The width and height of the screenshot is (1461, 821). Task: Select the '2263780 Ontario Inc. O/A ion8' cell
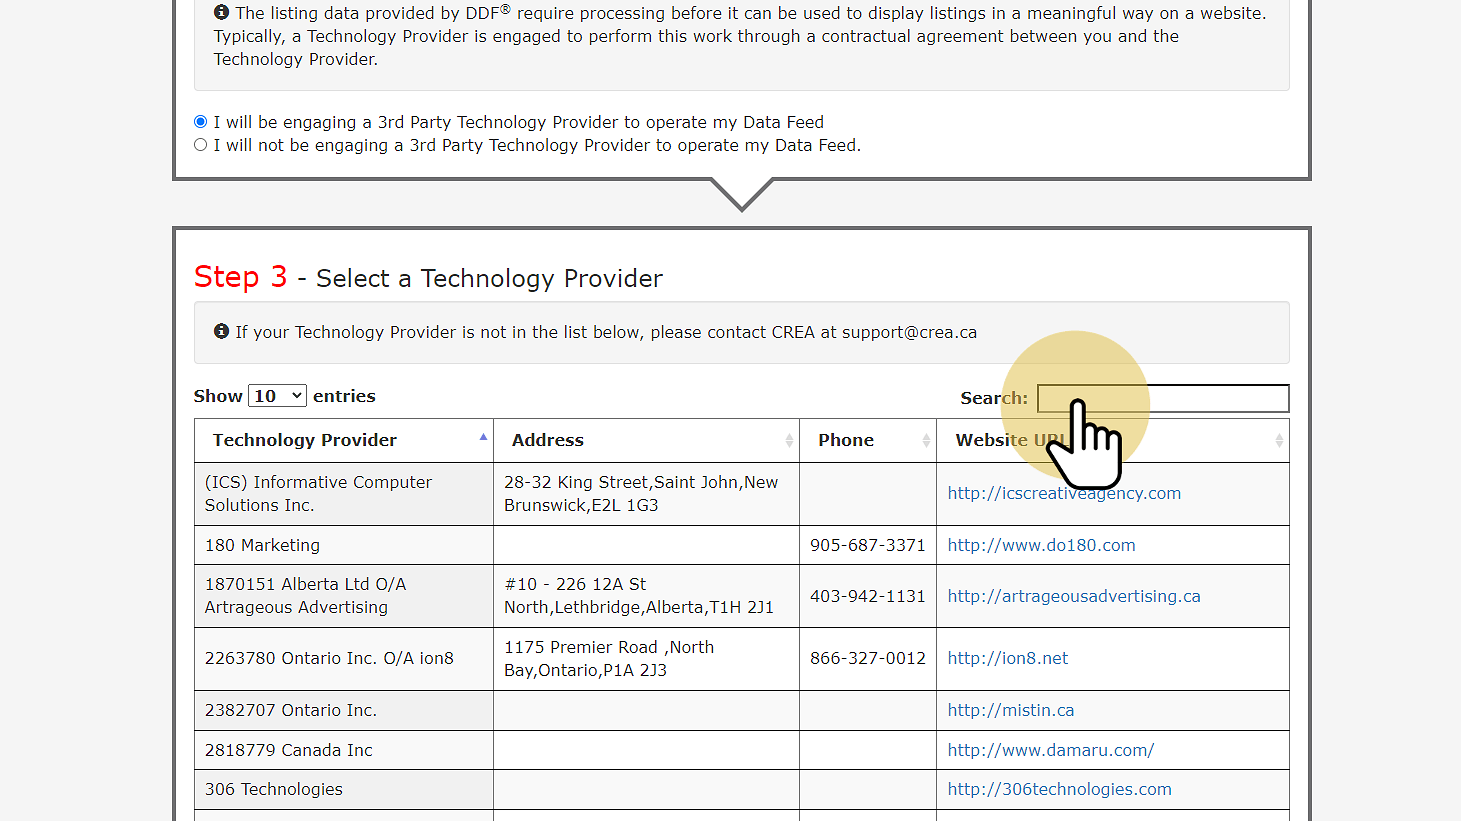tap(344, 658)
